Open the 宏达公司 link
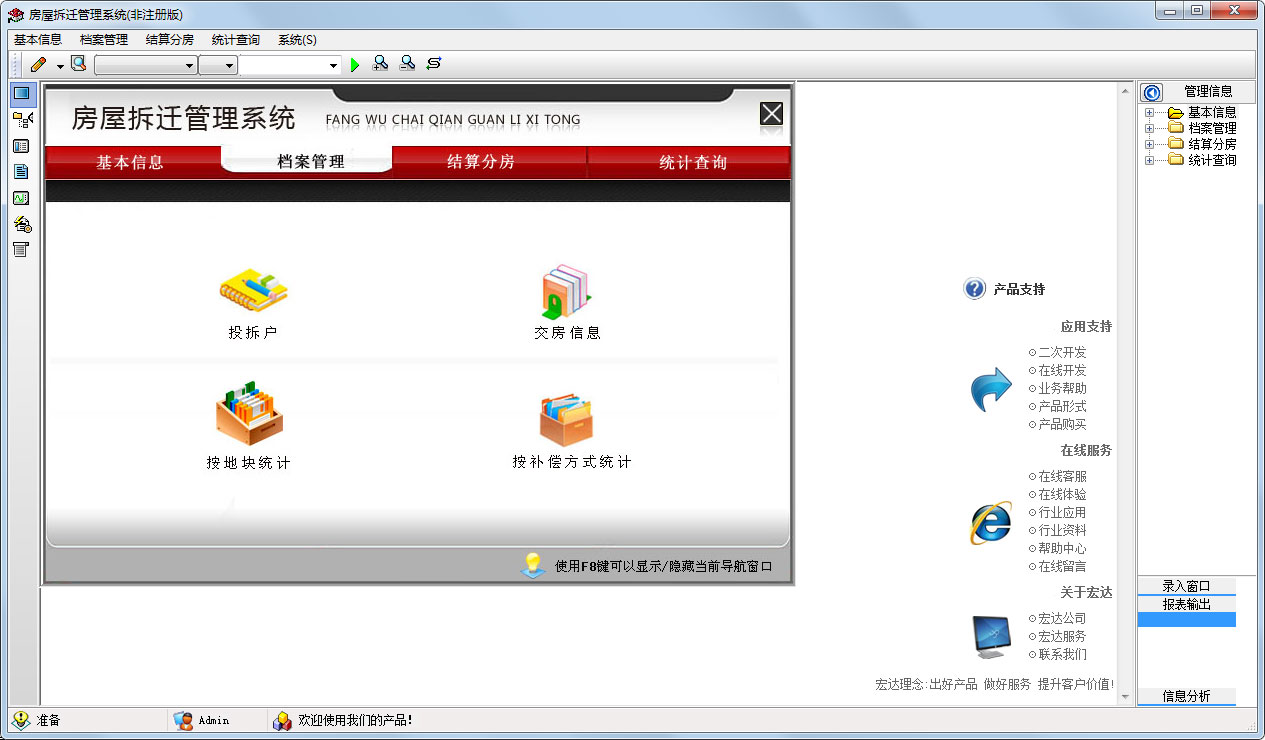 pyautogui.click(x=1062, y=618)
